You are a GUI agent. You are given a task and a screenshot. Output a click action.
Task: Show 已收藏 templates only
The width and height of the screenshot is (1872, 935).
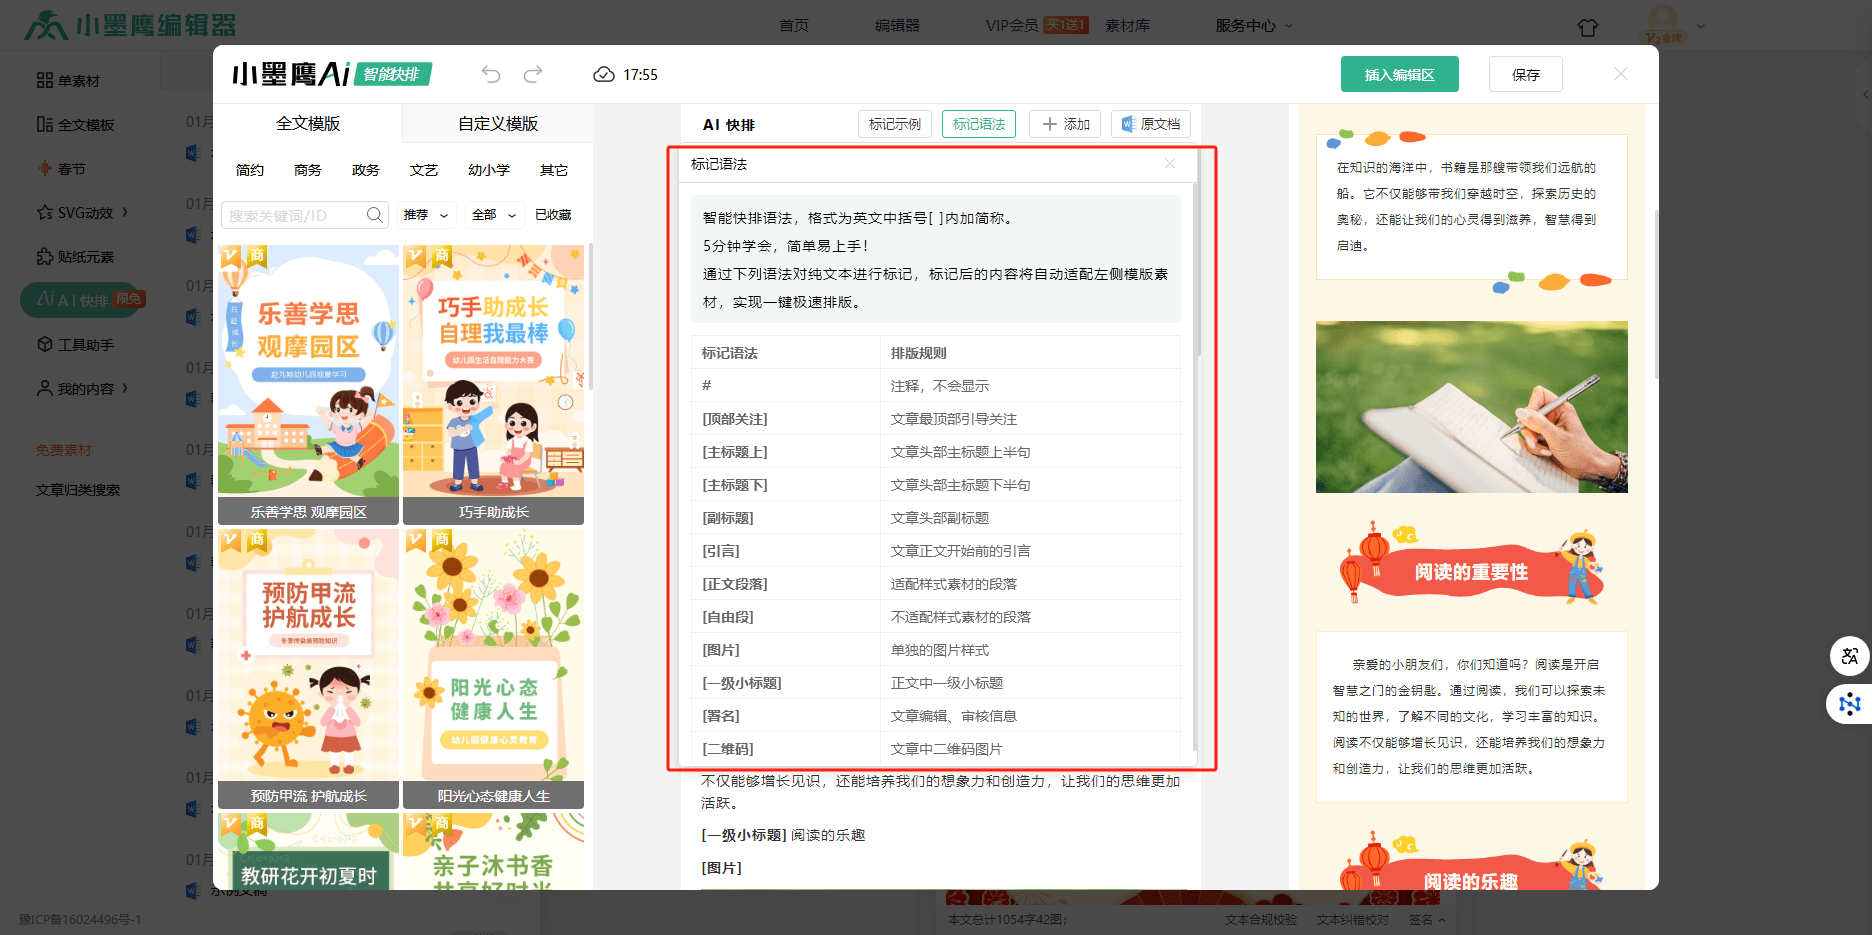coord(553,215)
